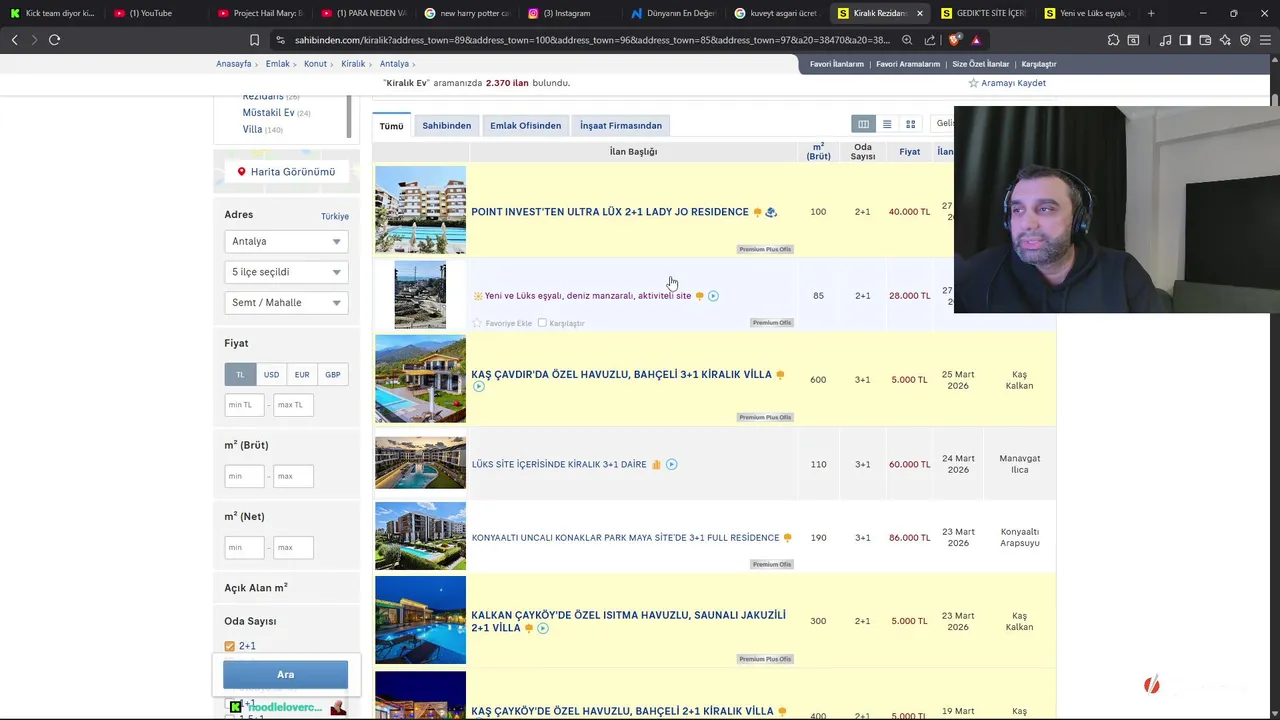Select the Emlak Ofisinden tab

(525, 126)
